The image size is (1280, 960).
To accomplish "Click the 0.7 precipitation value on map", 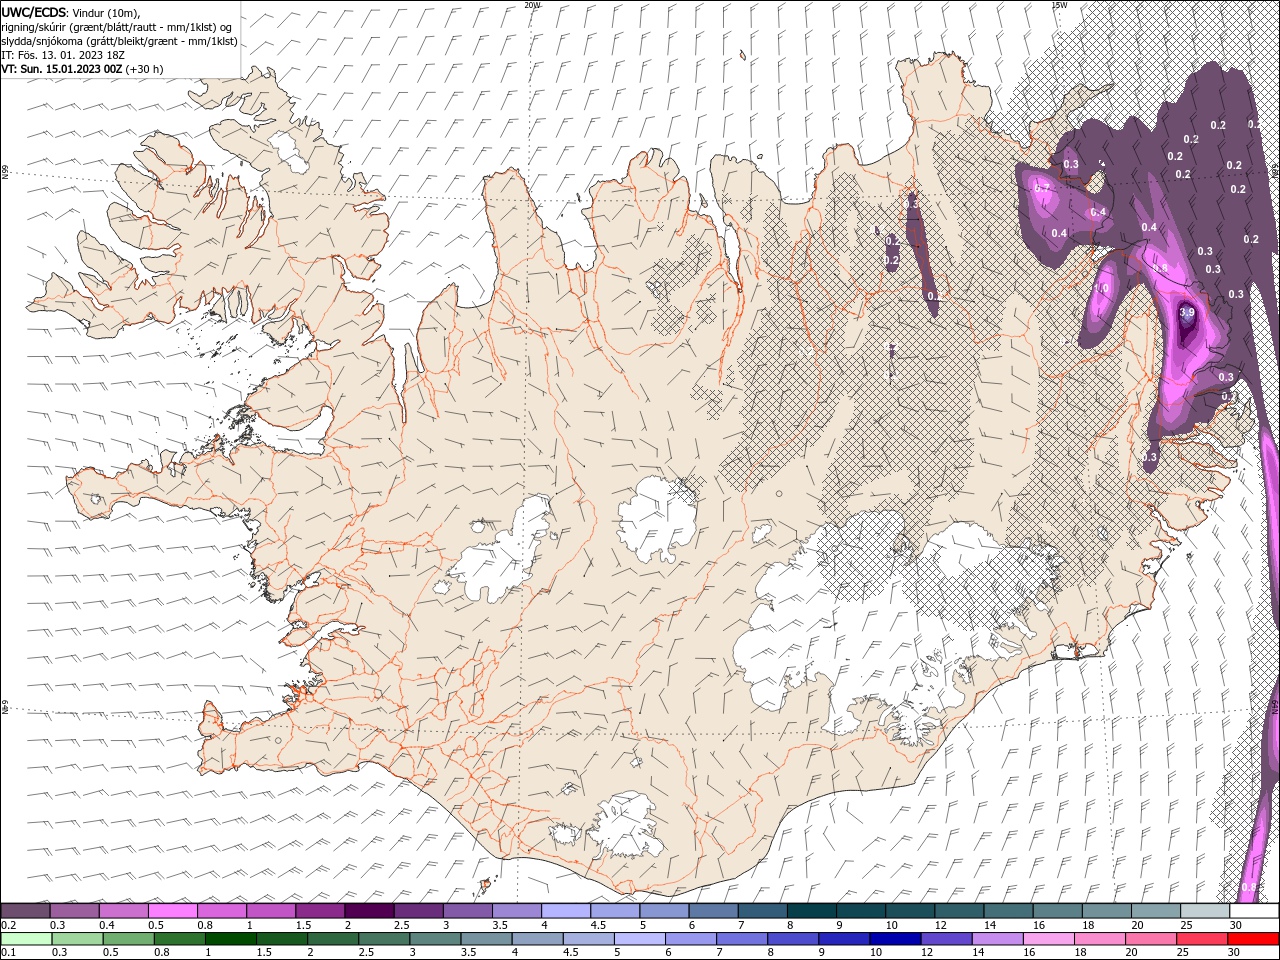I will [x=1042, y=188].
